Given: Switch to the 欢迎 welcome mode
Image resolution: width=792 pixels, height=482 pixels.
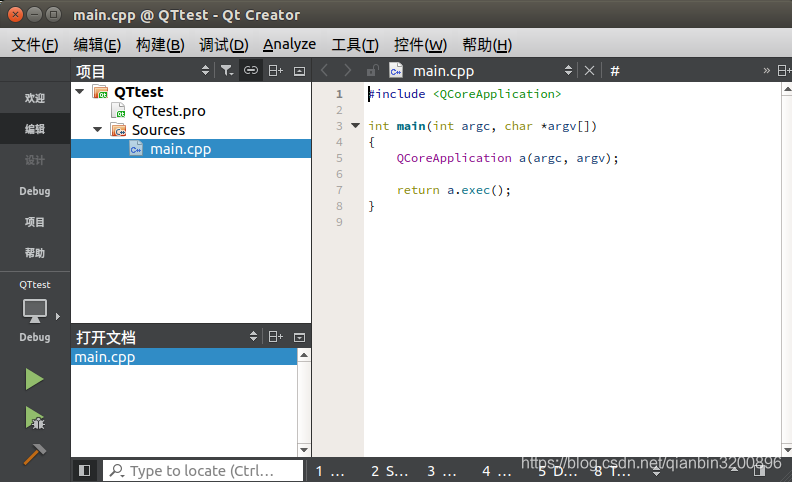Looking at the screenshot, I should [x=35, y=98].
